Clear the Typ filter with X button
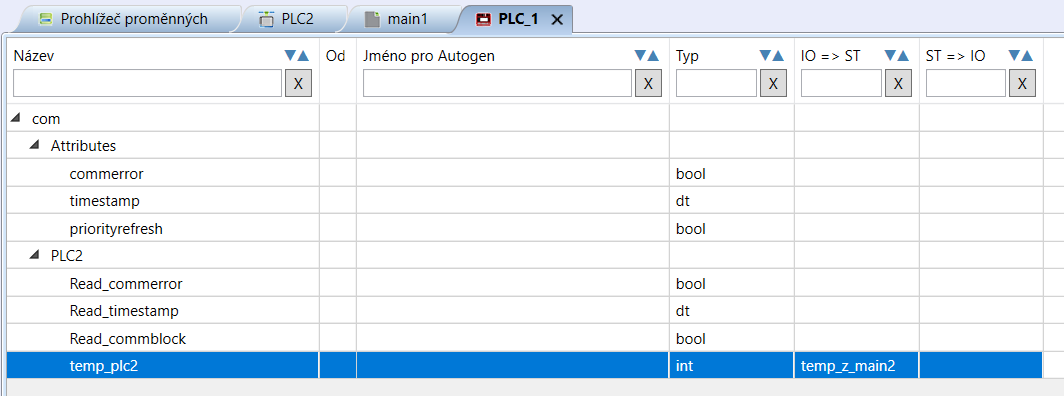 [x=773, y=83]
